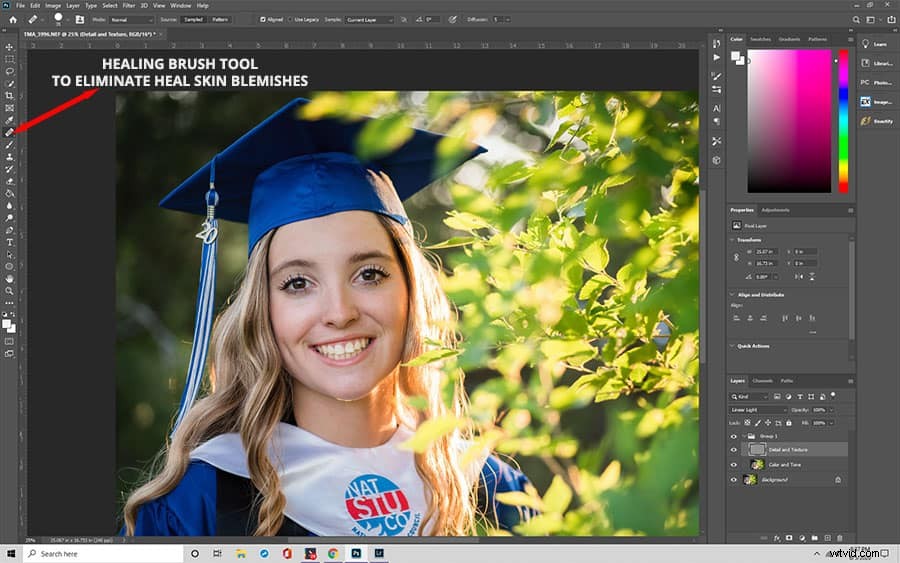Open the Opacity dropdown arrow
The width and height of the screenshot is (900, 563).
click(831, 410)
